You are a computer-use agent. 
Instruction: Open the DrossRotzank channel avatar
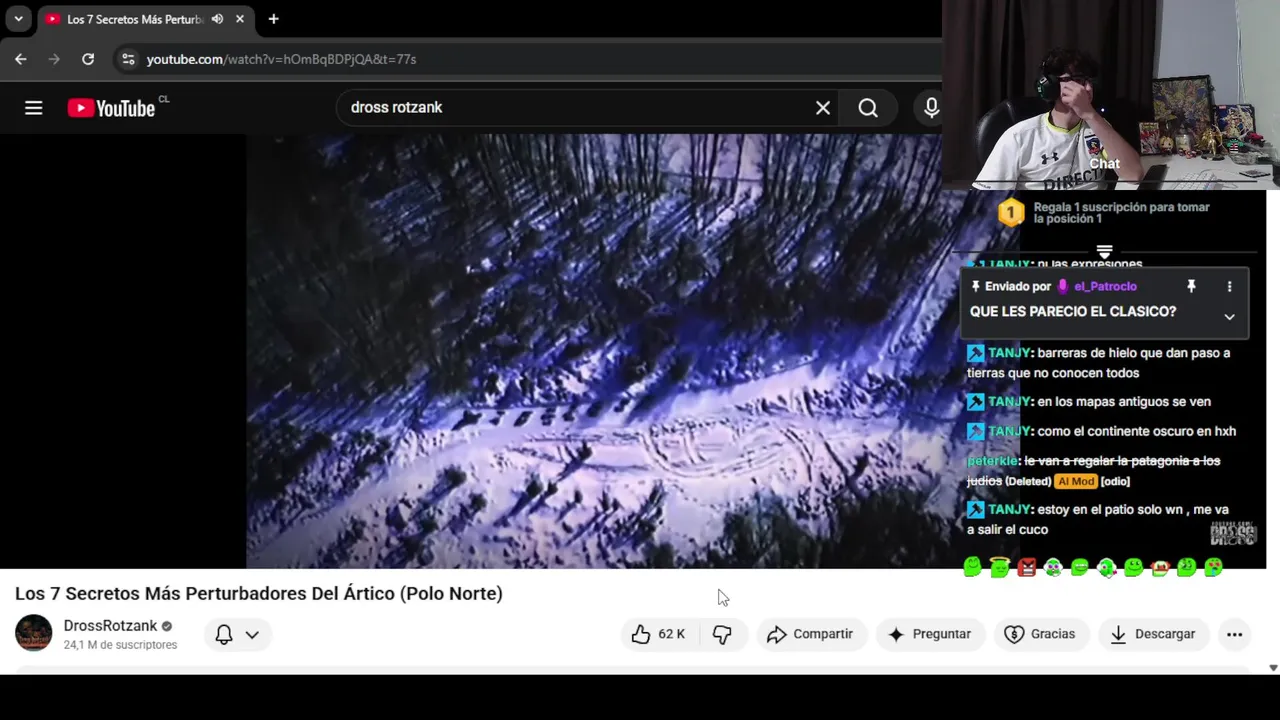[x=33, y=633]
